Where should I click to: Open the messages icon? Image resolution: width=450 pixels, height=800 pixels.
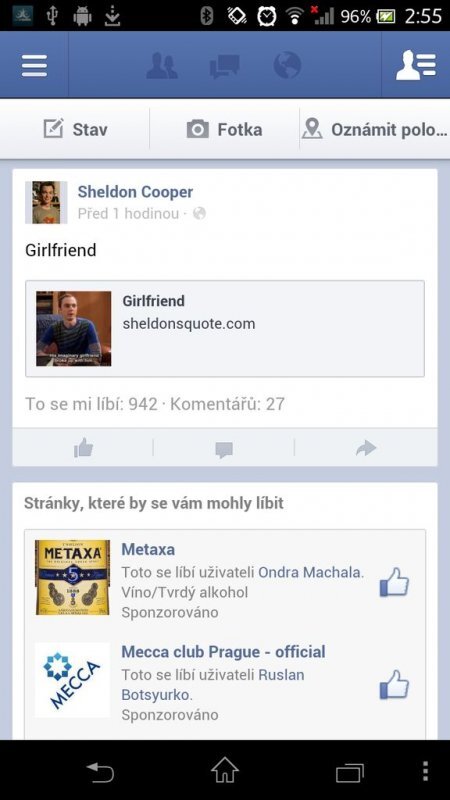point(224,66)
